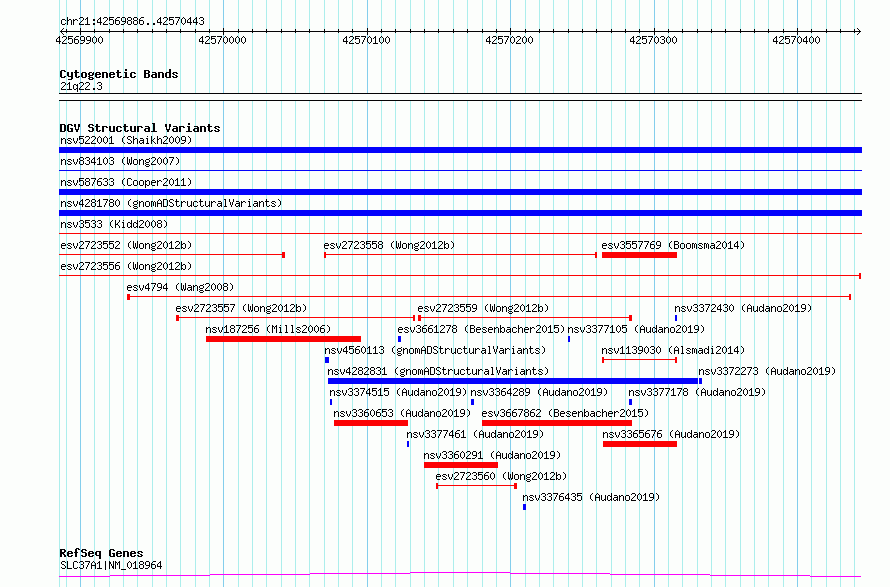
Task: Open variant esv4794 (Wang2008)
Action: tap(180, 287)
